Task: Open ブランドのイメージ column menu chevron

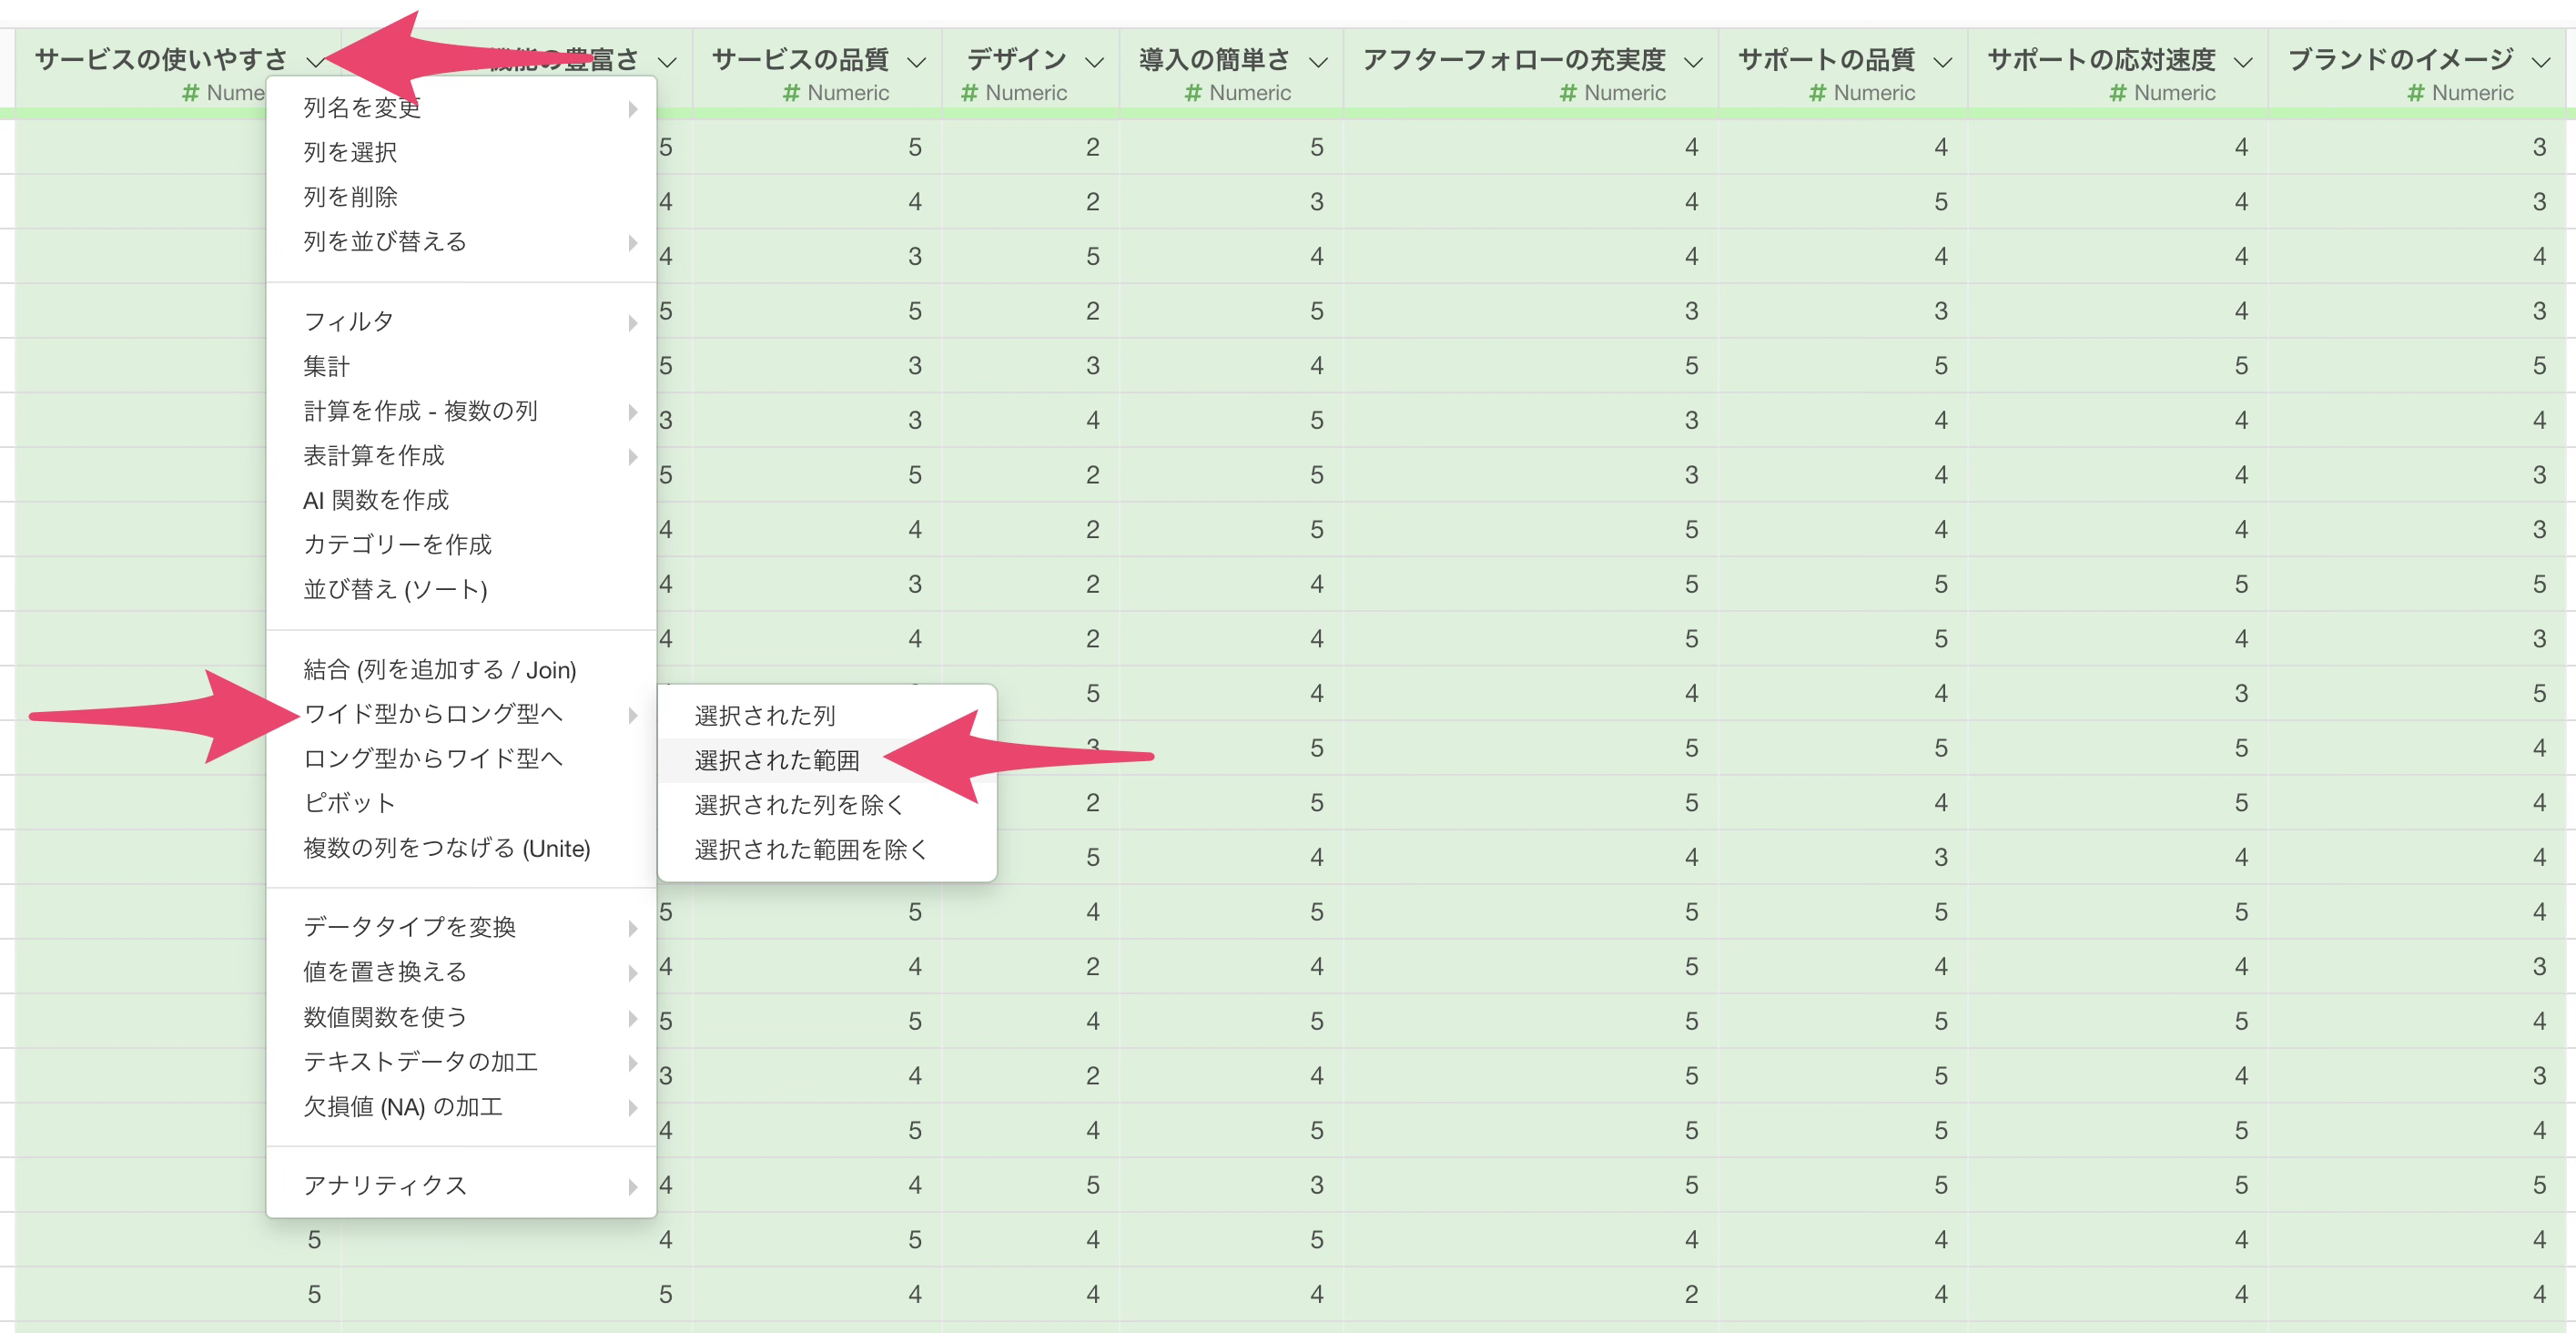Action: point(2541,62)
